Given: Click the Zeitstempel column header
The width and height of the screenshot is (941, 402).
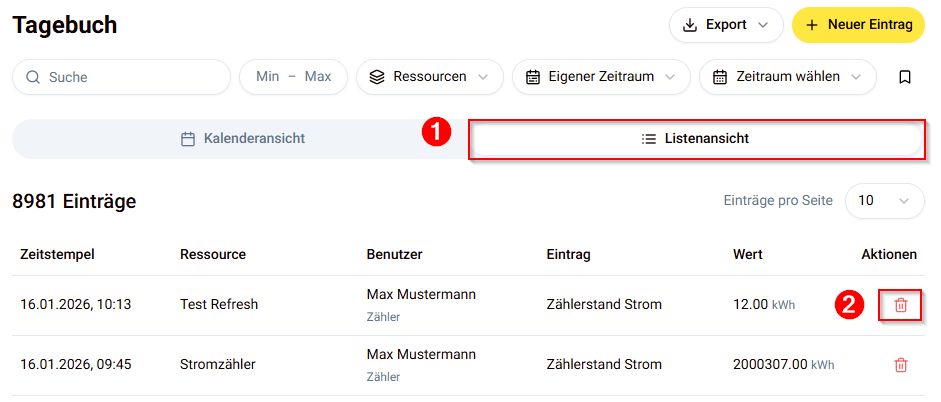Looking at the screenshot, I should [57, 255].
